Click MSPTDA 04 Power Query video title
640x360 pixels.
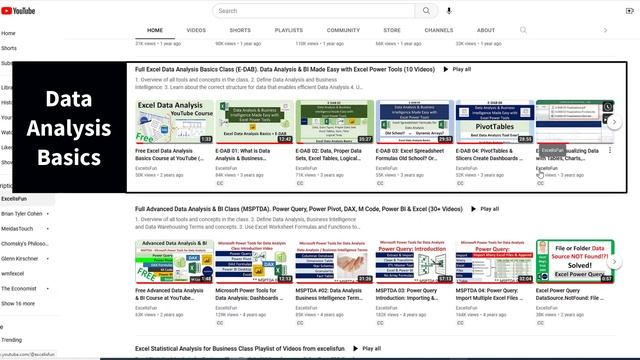coord(489,294)
